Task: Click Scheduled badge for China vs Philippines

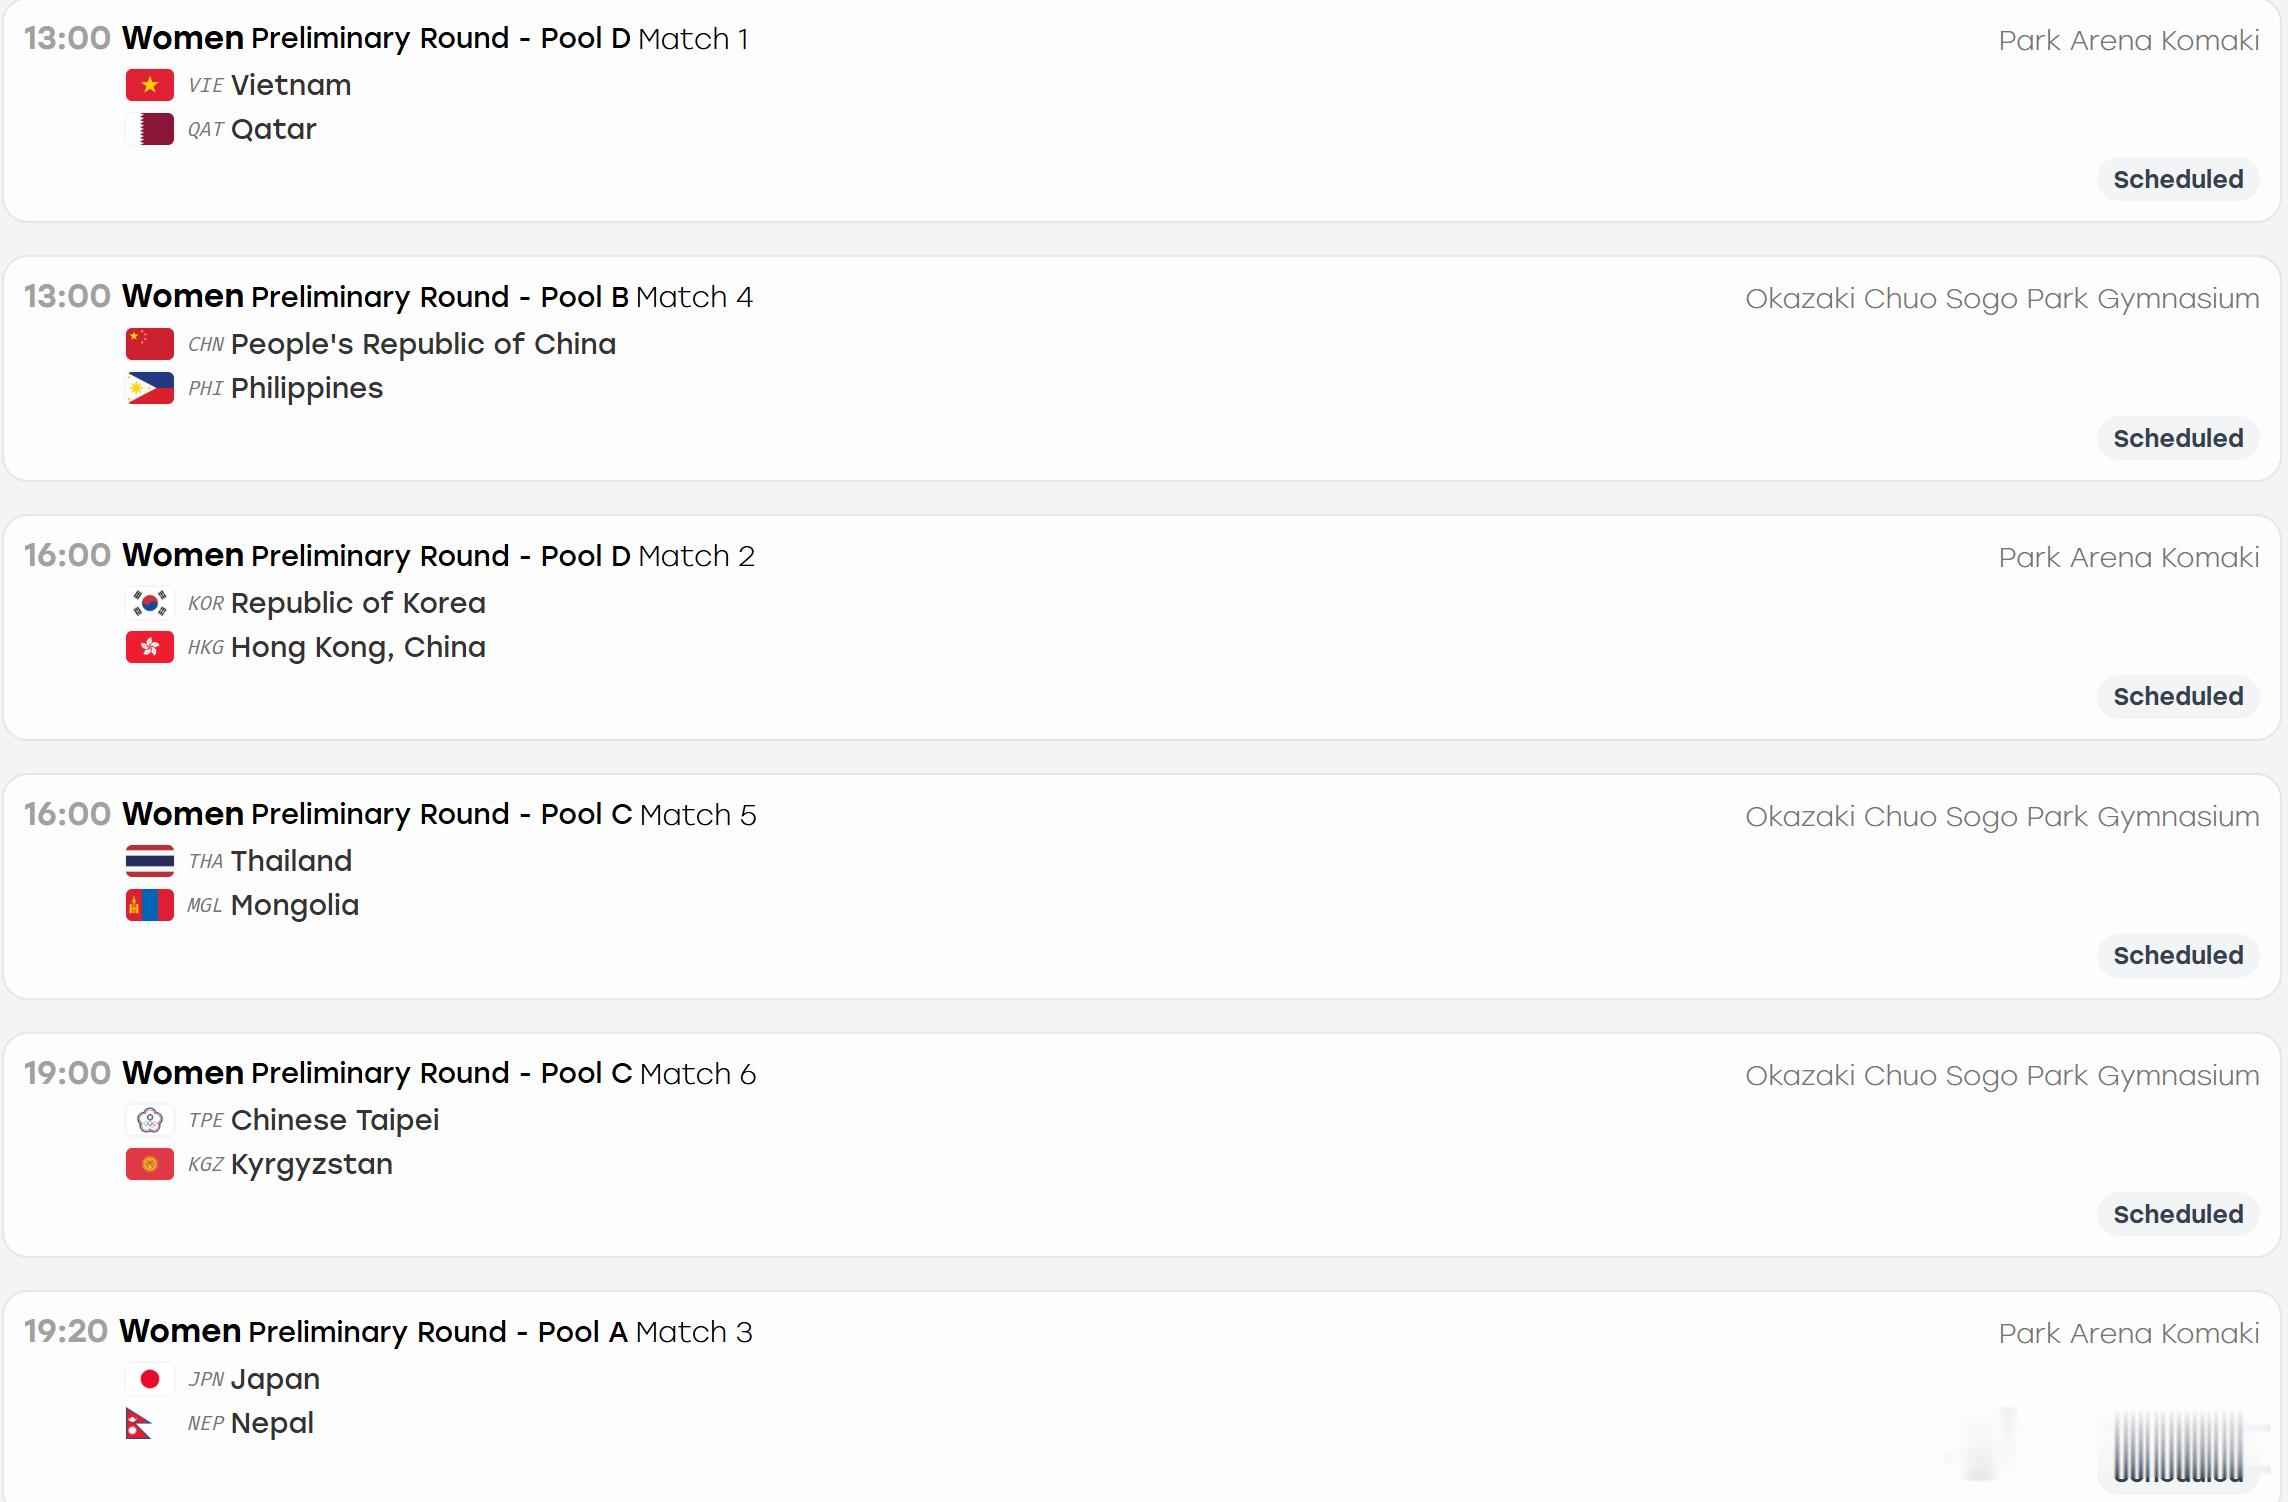Action: (2178, 438)
